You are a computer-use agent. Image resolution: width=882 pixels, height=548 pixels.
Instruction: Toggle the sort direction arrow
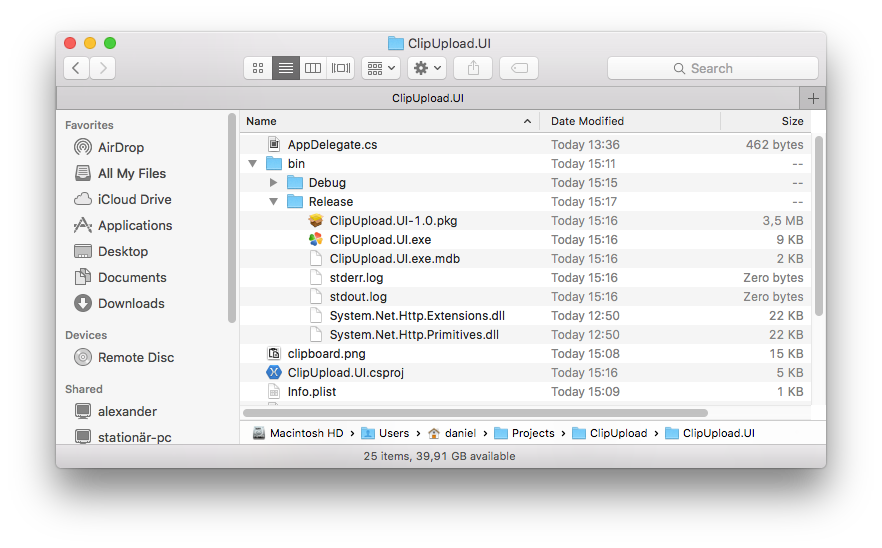point(527,121)
